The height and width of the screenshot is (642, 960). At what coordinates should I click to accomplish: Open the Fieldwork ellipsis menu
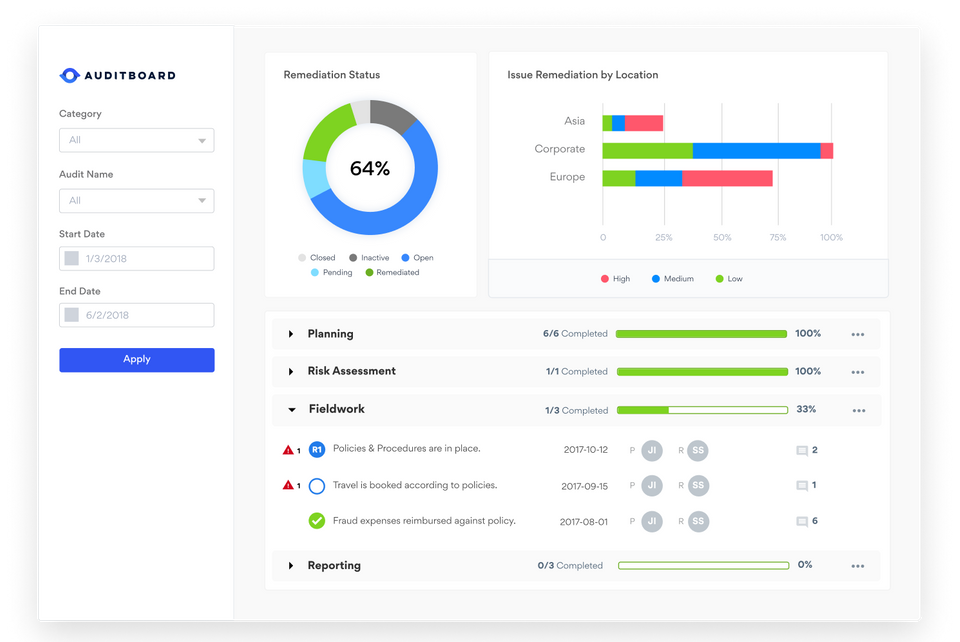pyautogui.click(x=857, y=409)
